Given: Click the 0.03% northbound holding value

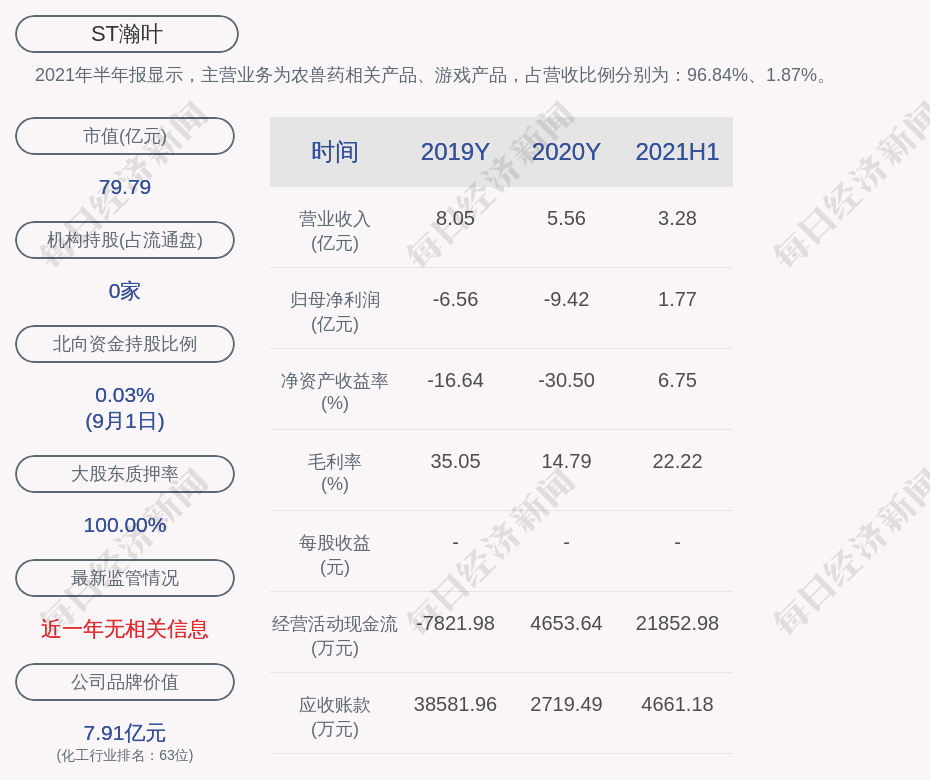Looking at the screenshot, I should [125, 395].
